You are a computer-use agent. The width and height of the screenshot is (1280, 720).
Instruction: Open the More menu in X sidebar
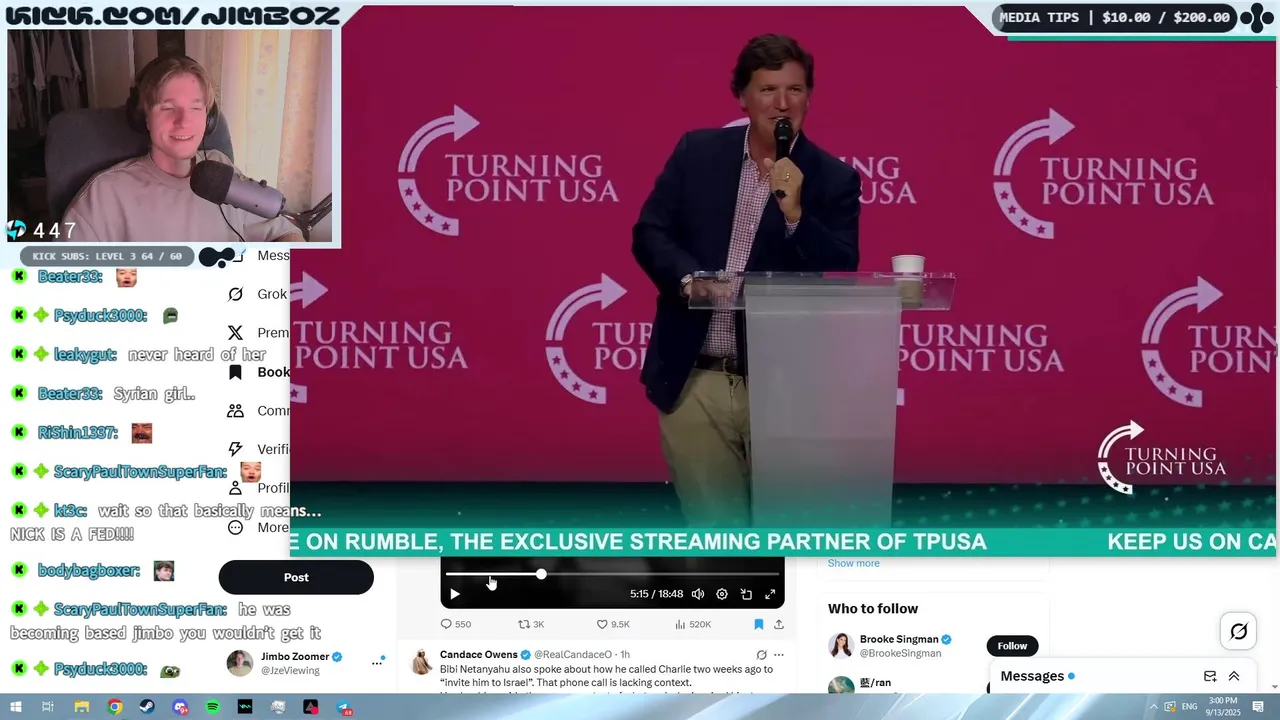click(258, 527)
